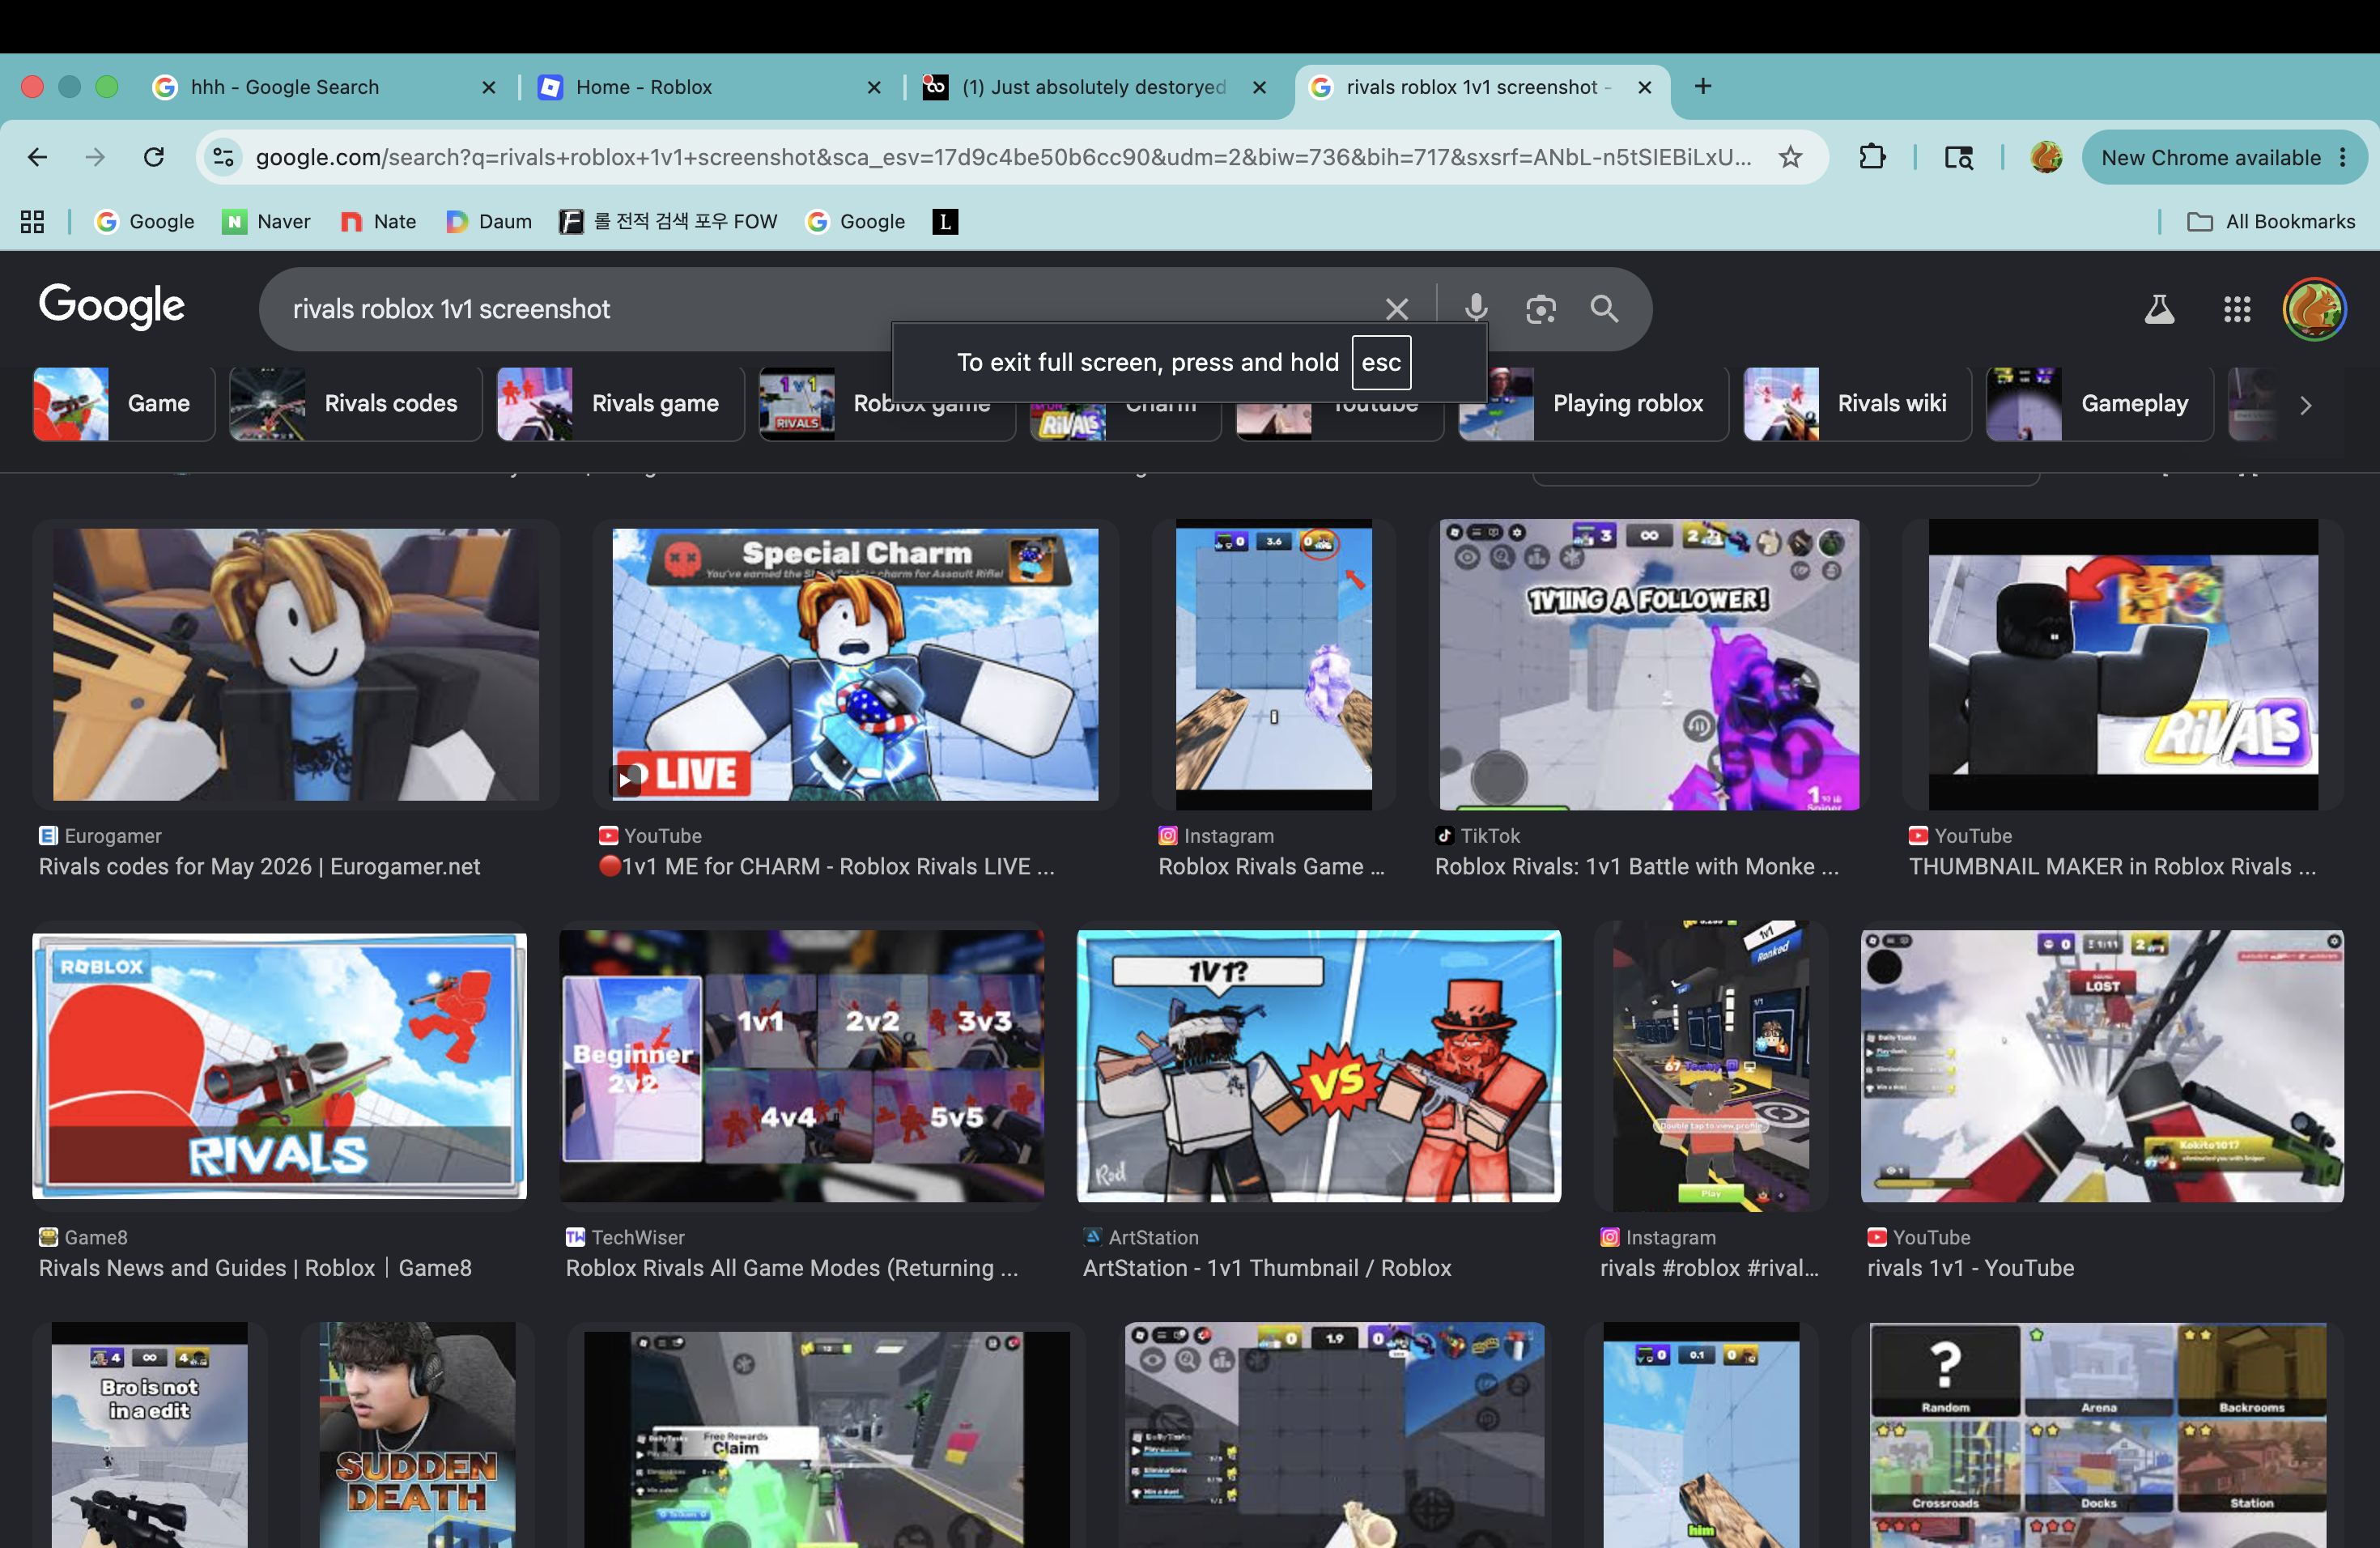Open Search Labs flask icon

pos(2159,309)
